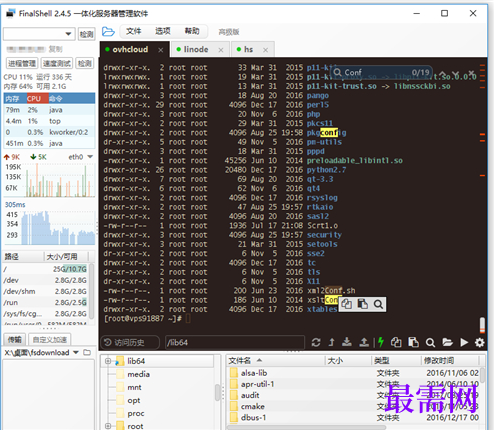Click the green lightning bolt icon
This screenshot has width=496, height=430.
tap(381, 342)
